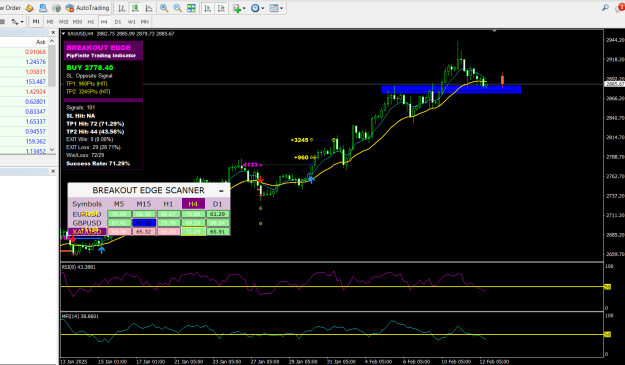This screenshot has height=365, width=625.
Task: Click the chart Templates icon
Action: coord(274,8)
